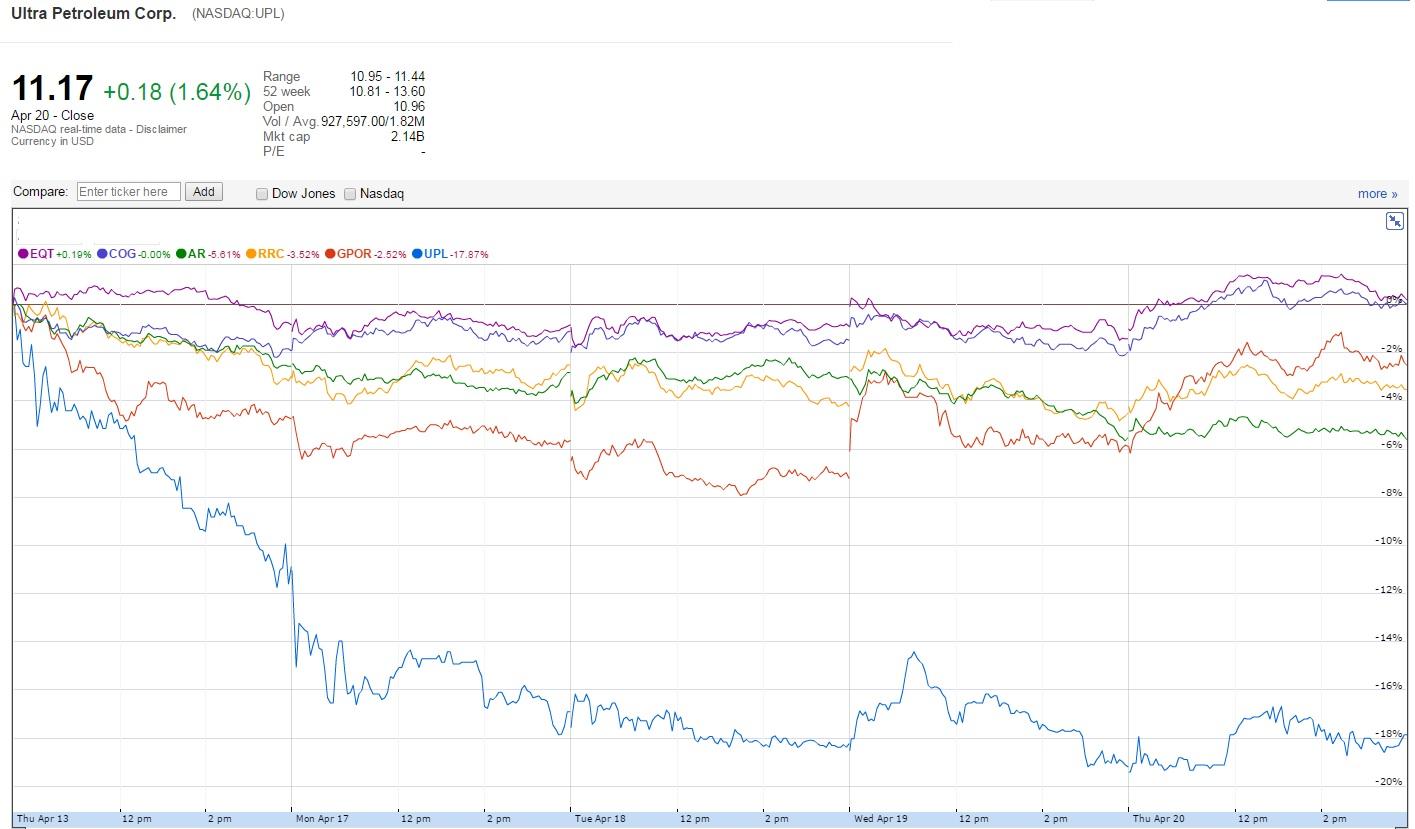This screenshot has height=829, width=1415.
Task: Select the RRC ticker label in legend
Action: [271, 254]
